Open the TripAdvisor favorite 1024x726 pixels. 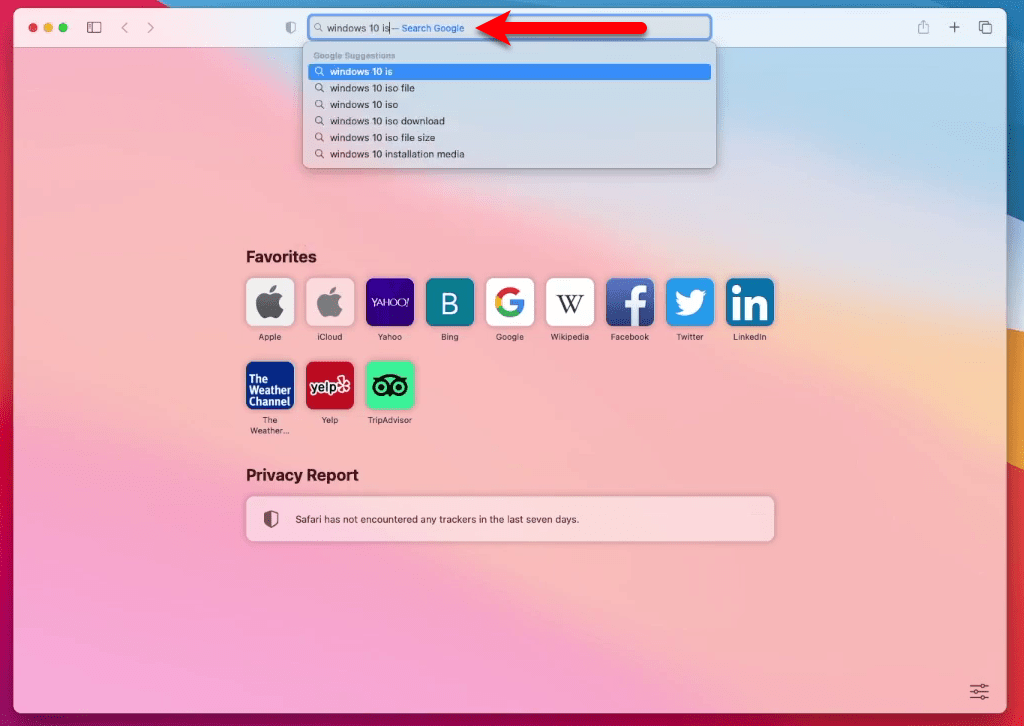(x=390, y=385)
